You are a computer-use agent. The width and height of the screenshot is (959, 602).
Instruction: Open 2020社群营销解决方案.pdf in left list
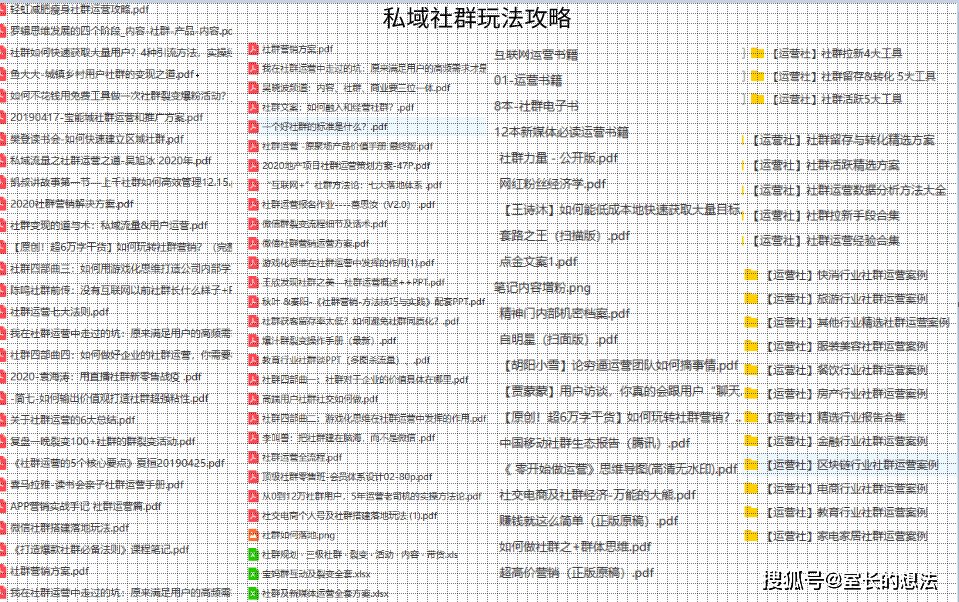[72, 204]
